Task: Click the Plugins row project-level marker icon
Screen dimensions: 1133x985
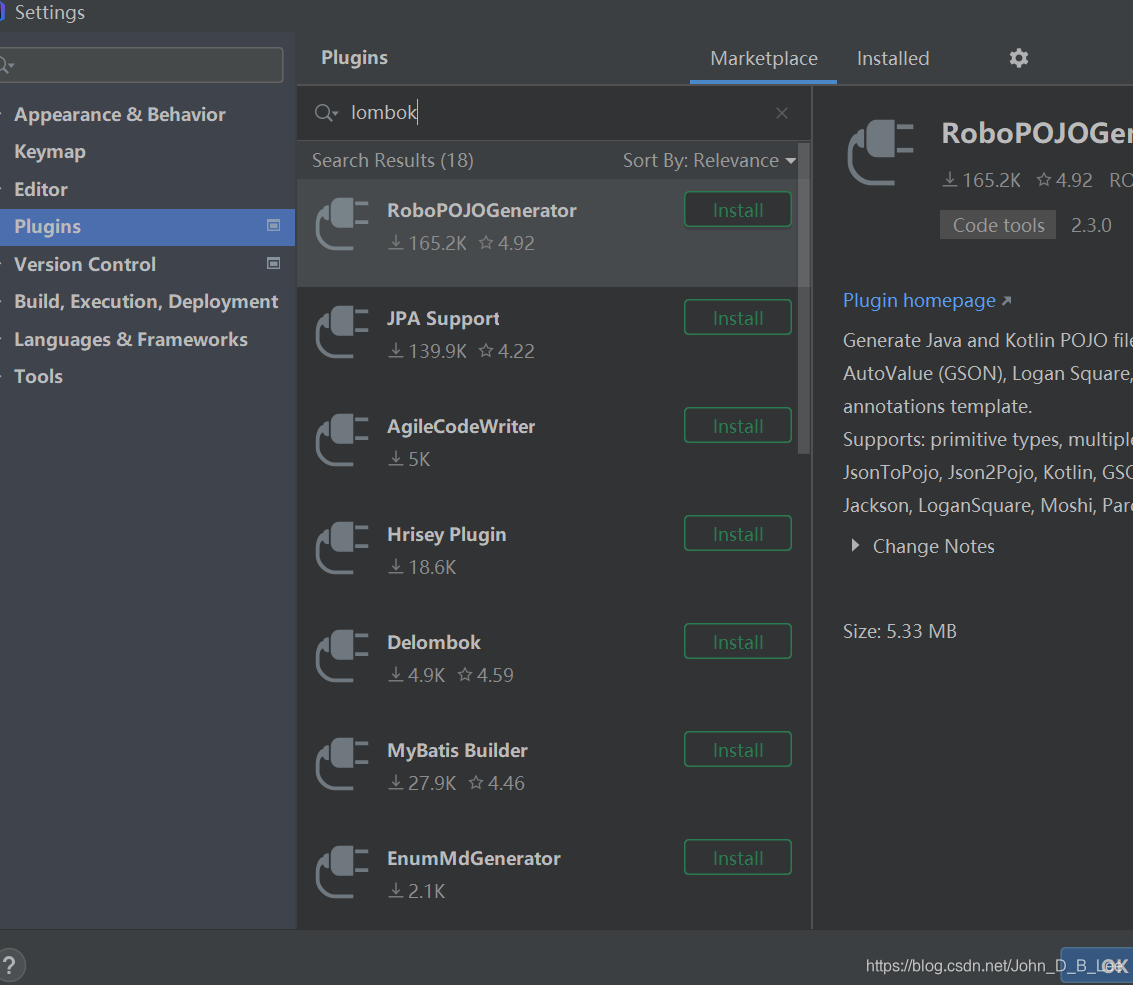Action: [274, 225]
